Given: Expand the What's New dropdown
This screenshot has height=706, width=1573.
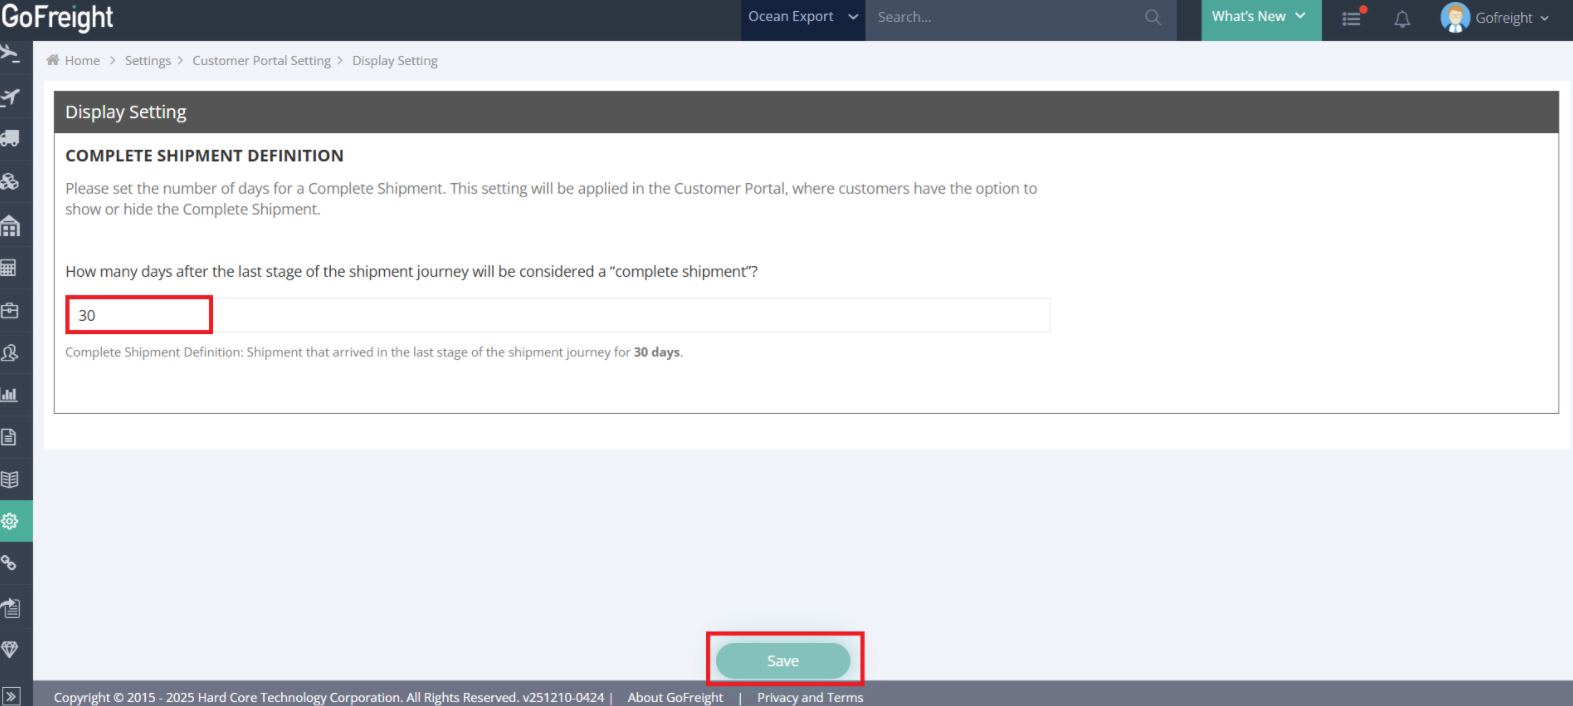Looking at the screenshot, I should pos(1260,17).
